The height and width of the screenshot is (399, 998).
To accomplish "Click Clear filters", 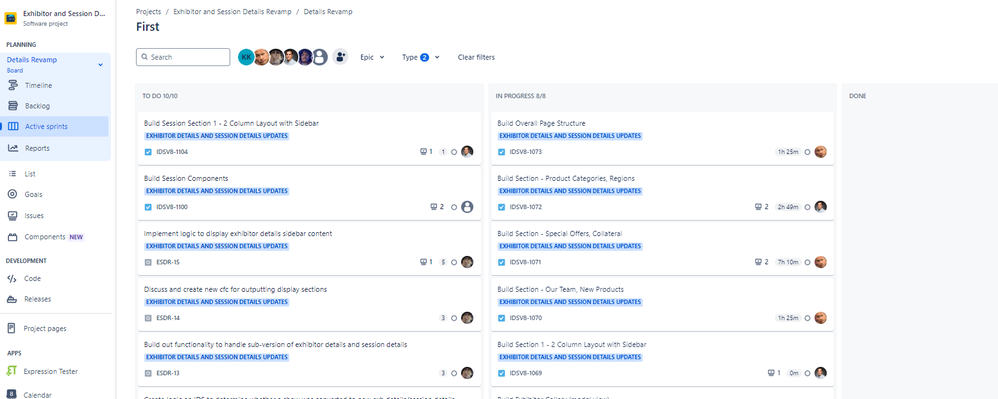I will point(476,57).
